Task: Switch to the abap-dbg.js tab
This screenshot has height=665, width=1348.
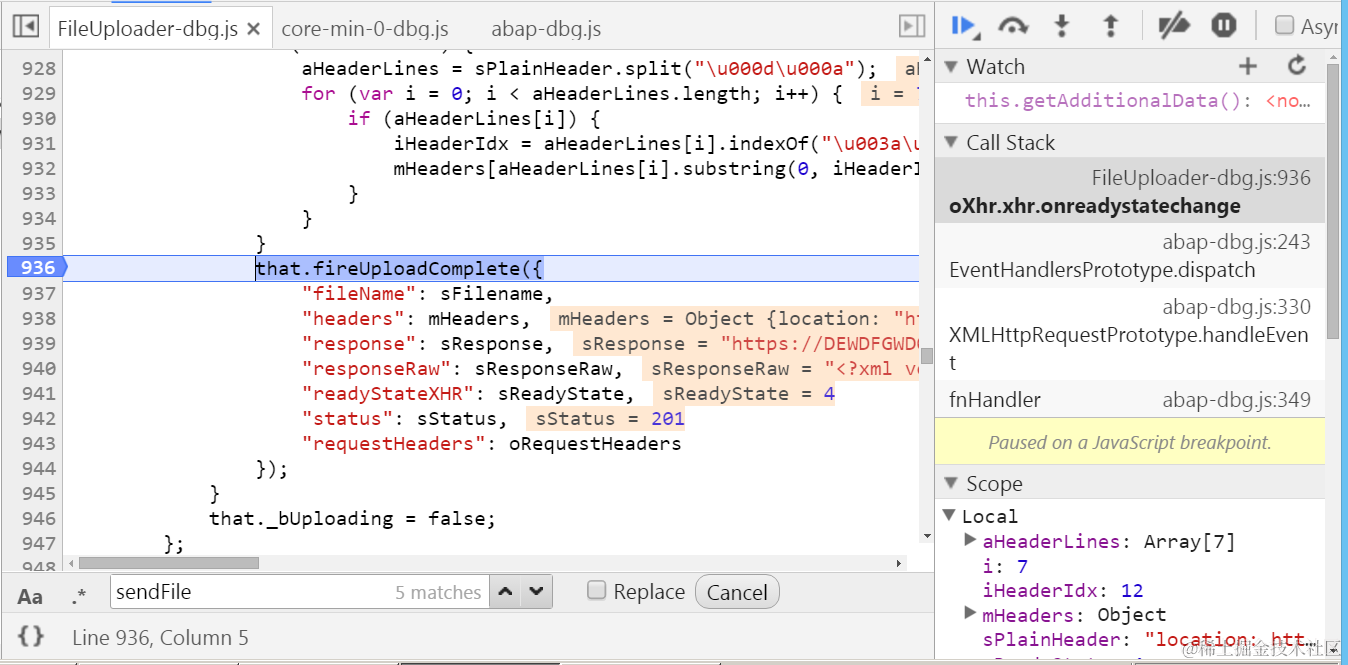Action: pyautogui.click(x=546, y=29)
